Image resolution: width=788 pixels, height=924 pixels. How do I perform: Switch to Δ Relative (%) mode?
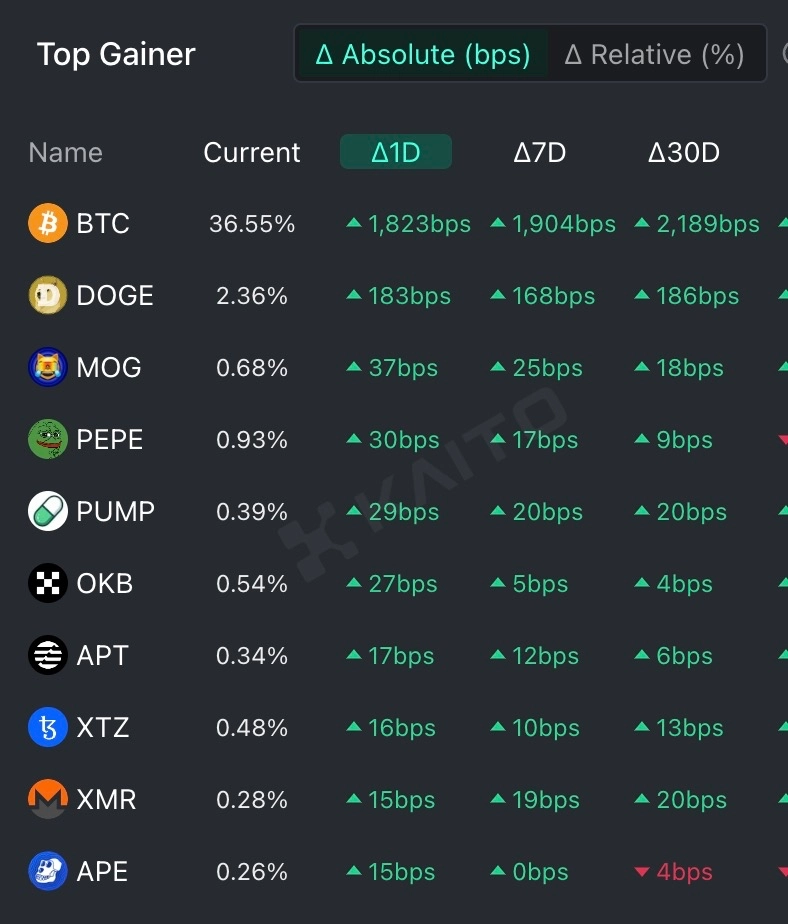[654, 54]
